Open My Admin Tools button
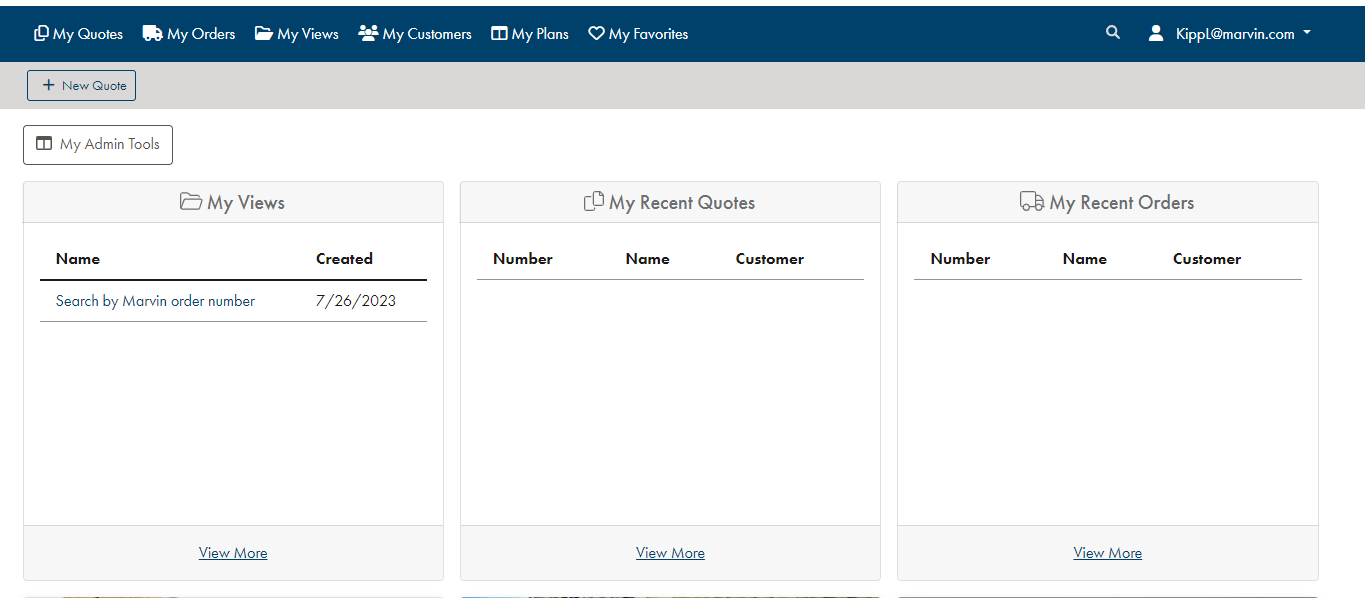1365x598 pixels. coord(98,145)
